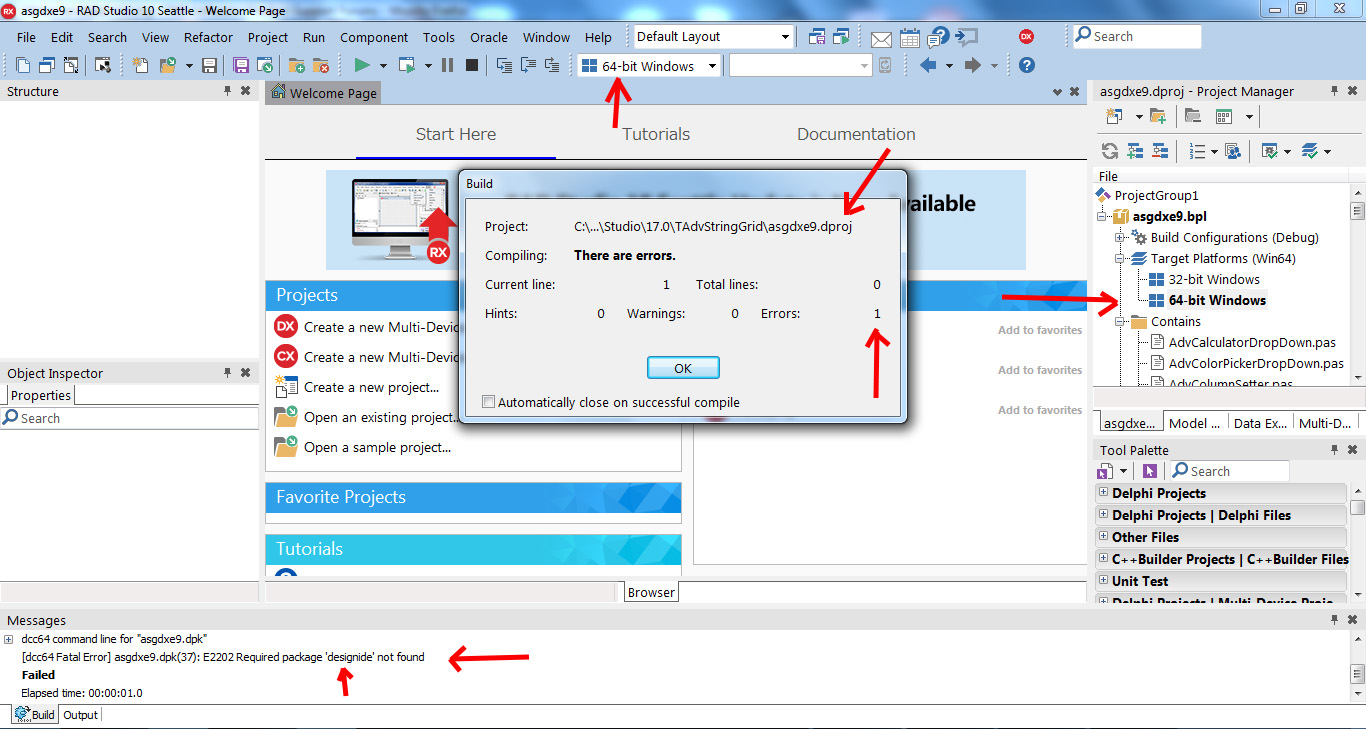Run the project with green play icon
Screen dimensions: 1366x729
[x=362, y=66]
